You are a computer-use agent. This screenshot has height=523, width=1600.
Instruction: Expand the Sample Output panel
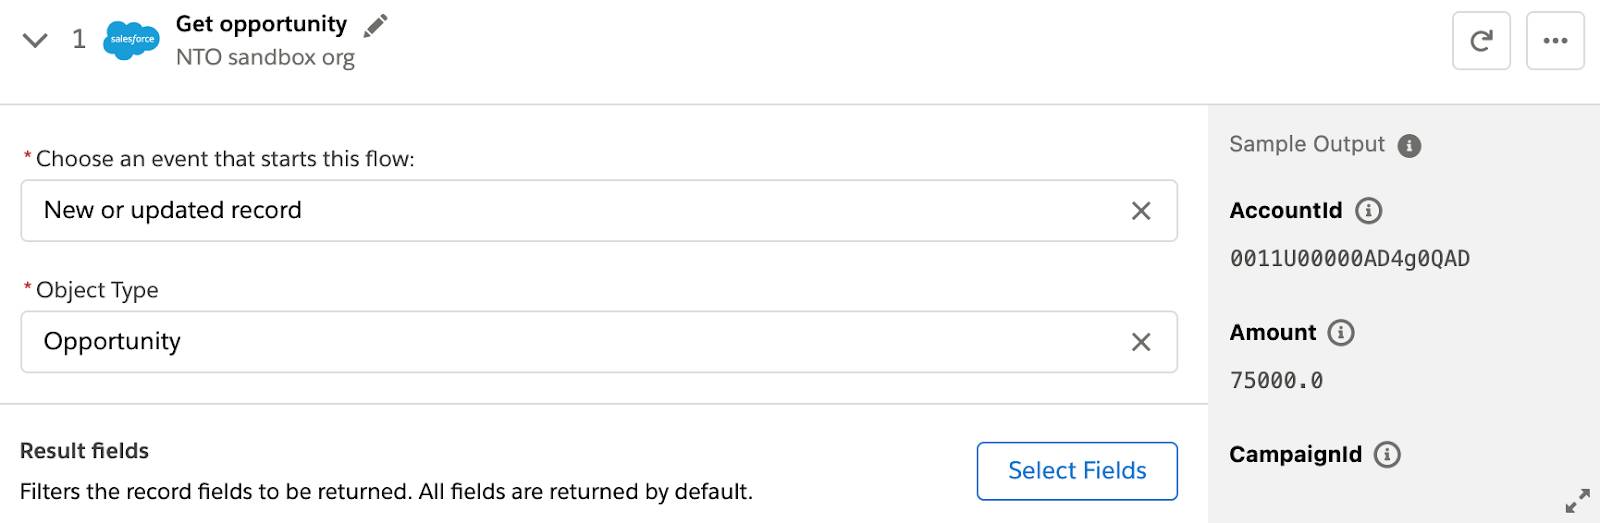pos(1577,500)
